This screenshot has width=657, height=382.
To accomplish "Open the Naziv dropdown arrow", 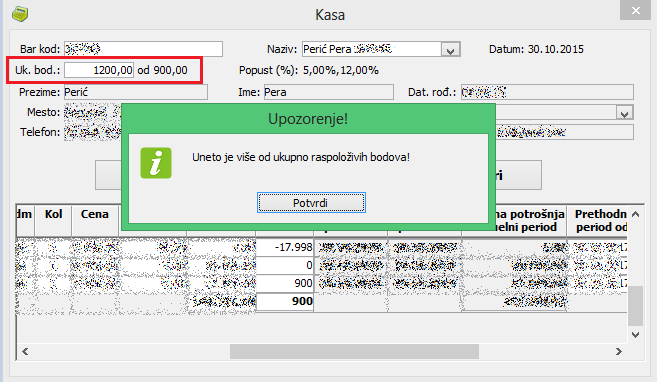I will tap(450, 50).
